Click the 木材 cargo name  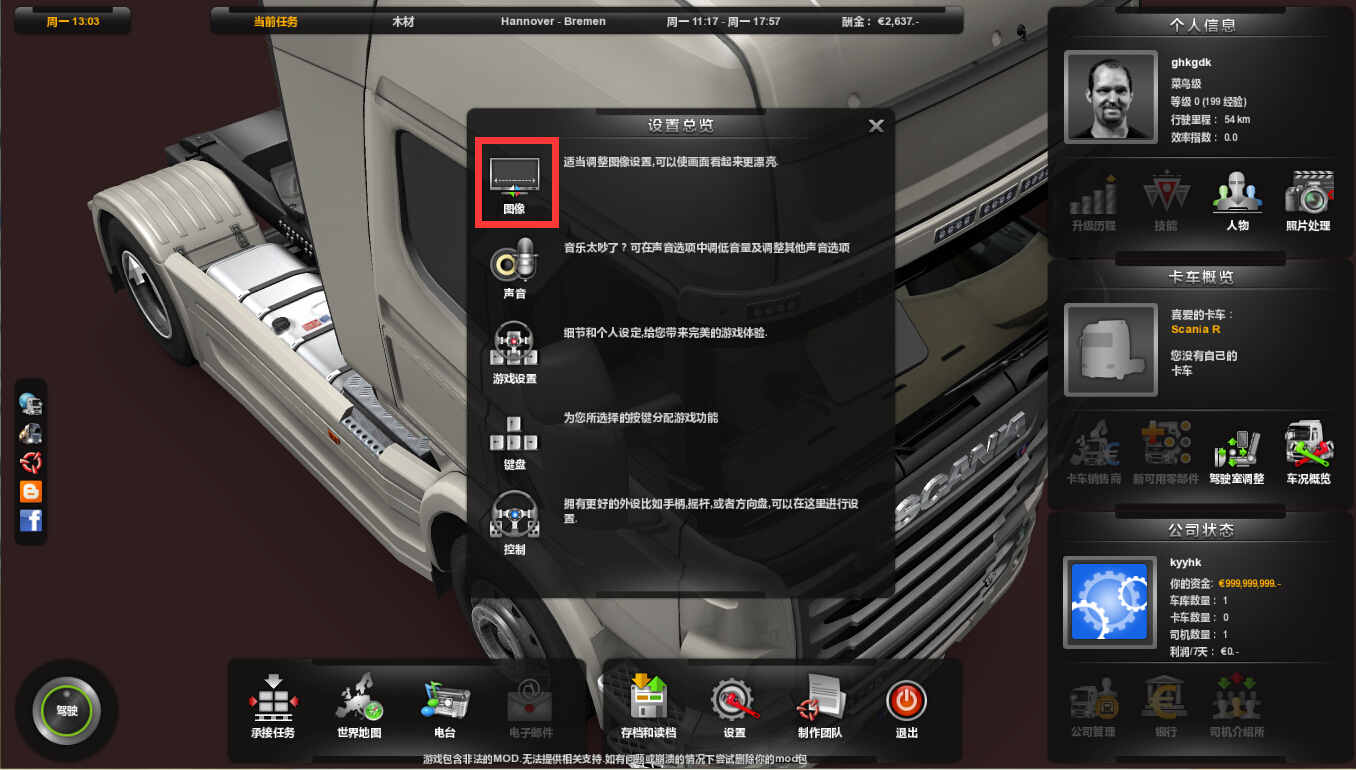tap(403, 21)
